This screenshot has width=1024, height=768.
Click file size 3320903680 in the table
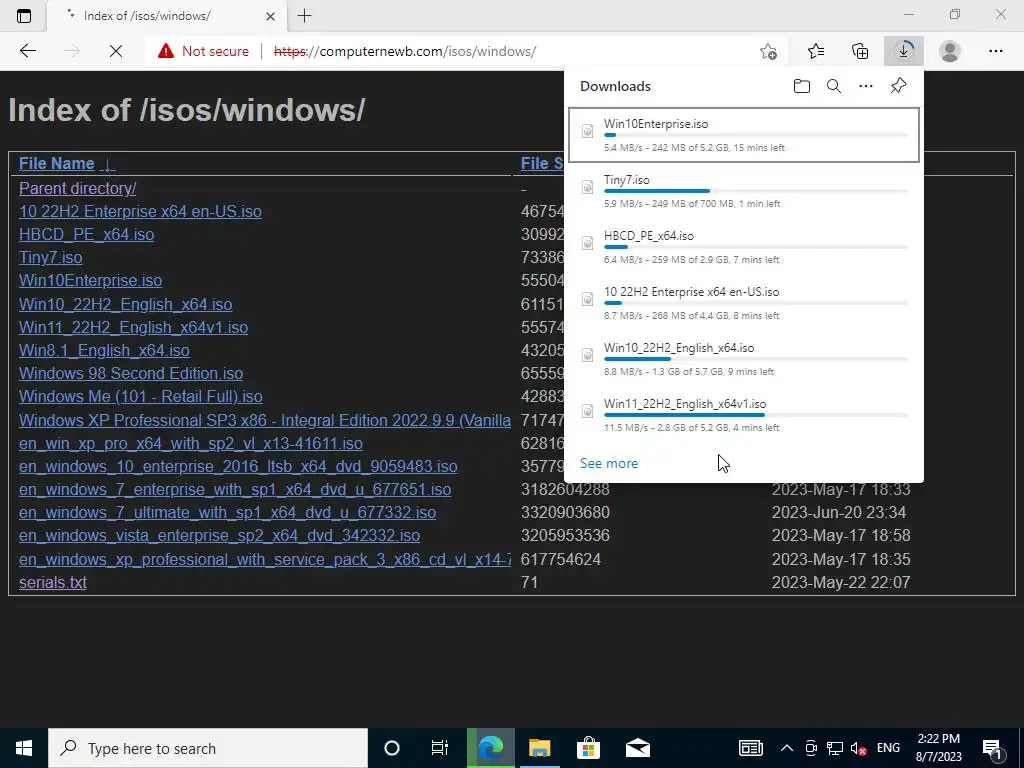coord(565,513)
